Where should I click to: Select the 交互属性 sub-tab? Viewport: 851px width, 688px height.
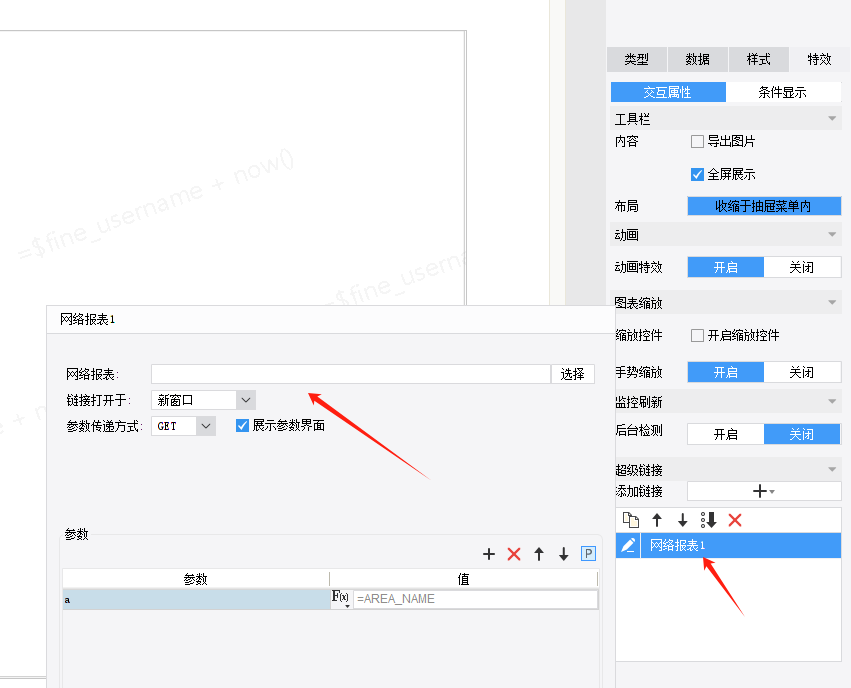point(668,92)
